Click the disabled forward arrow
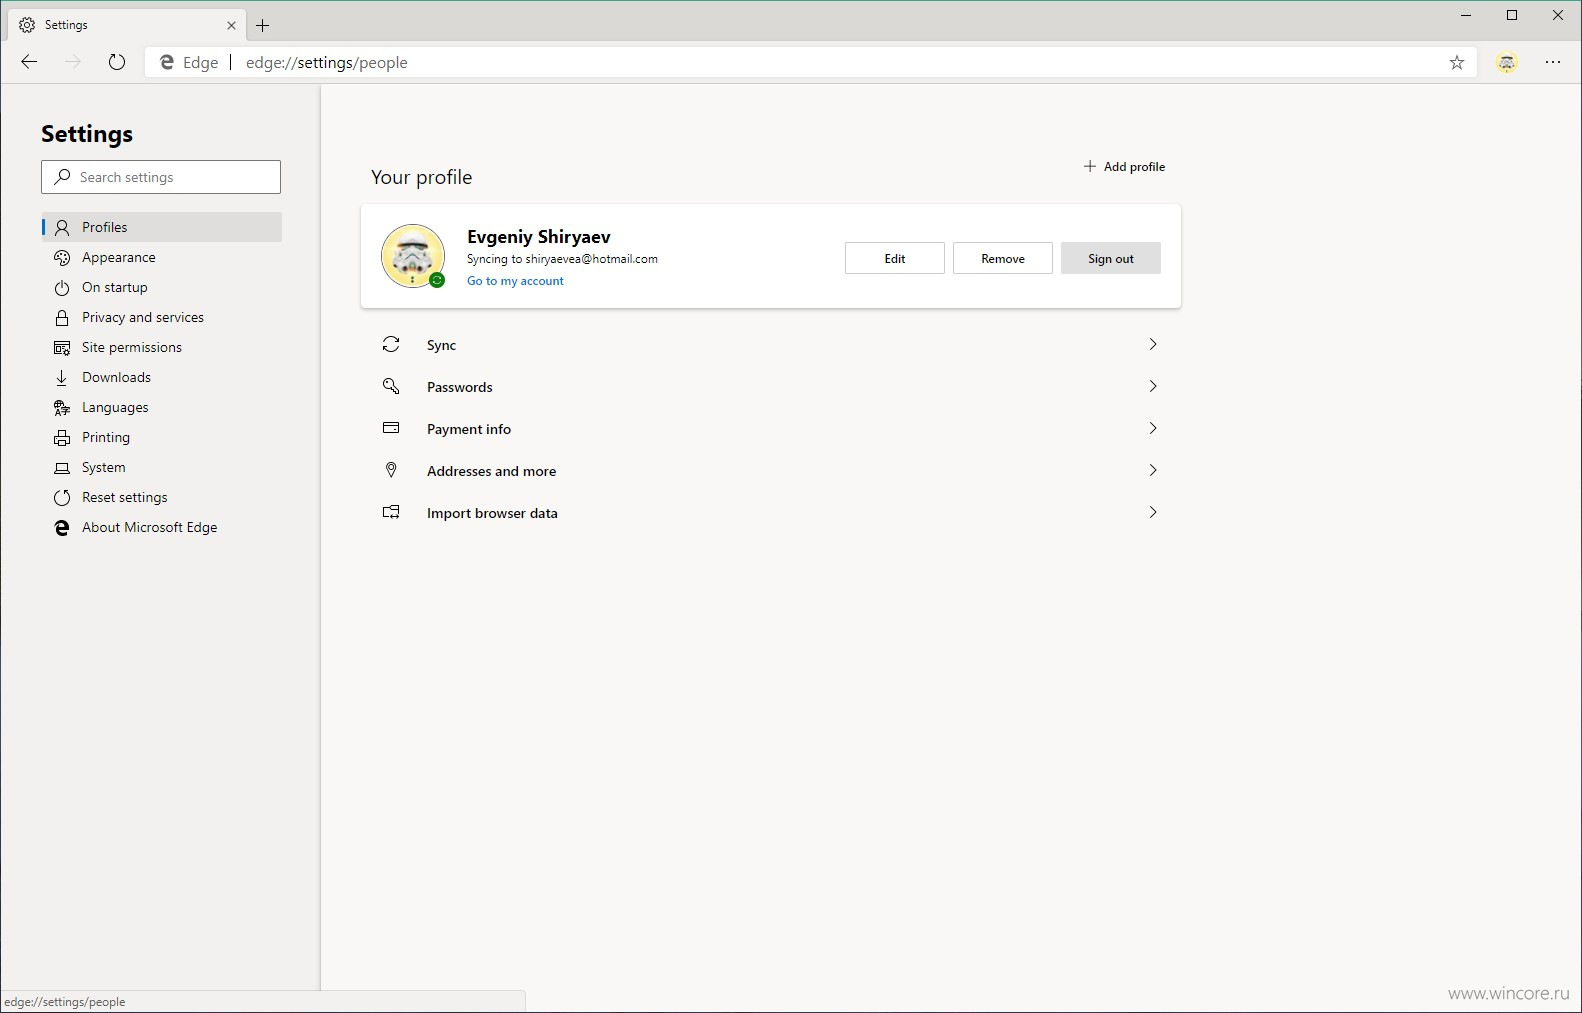The height and width of the screenshot is (1013, 1582). click(73, 62)
